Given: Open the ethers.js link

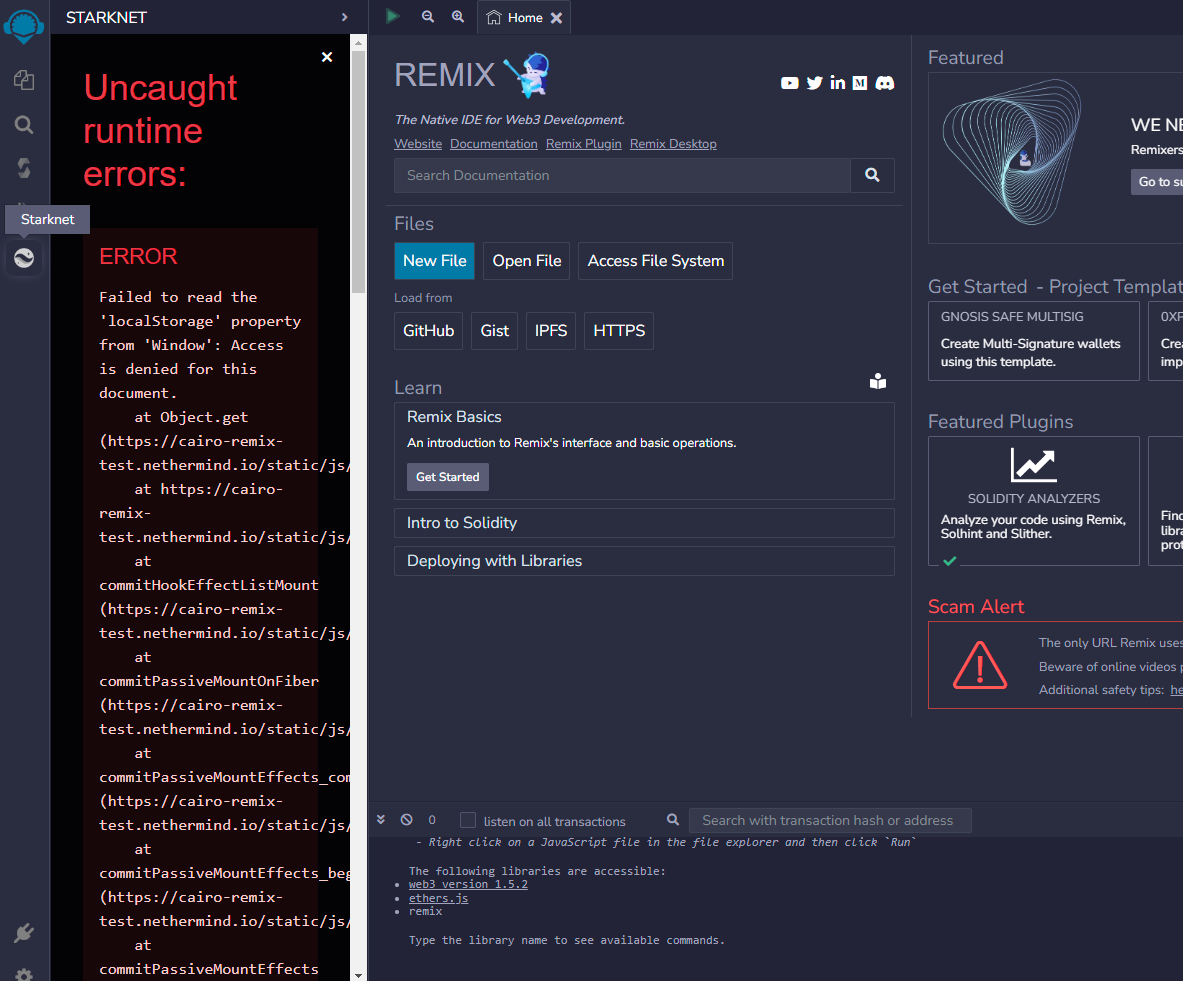Looking at the screenshot, I should click(438, 898).
